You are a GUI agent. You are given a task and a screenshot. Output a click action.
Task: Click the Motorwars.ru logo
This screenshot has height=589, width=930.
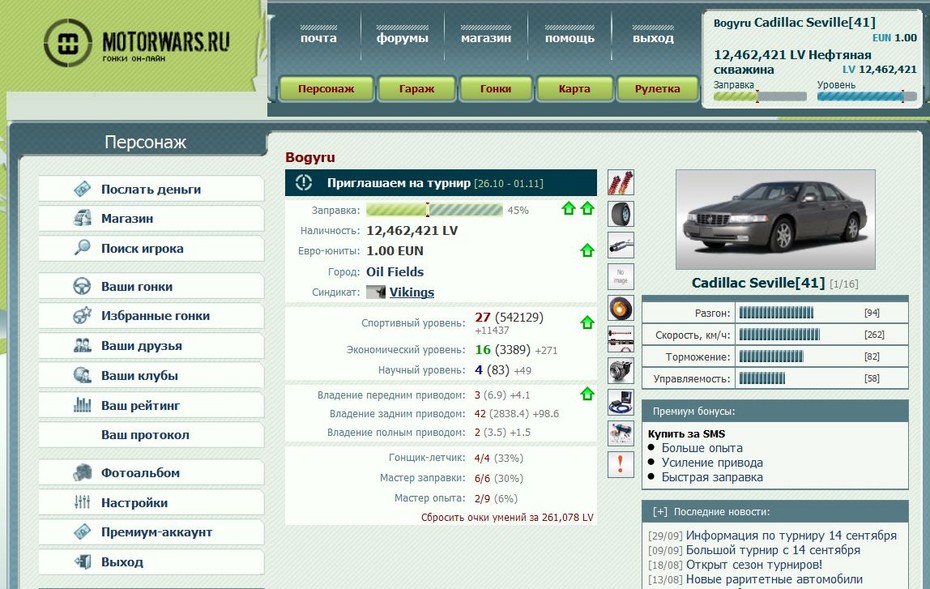click(x=136, y=43)
